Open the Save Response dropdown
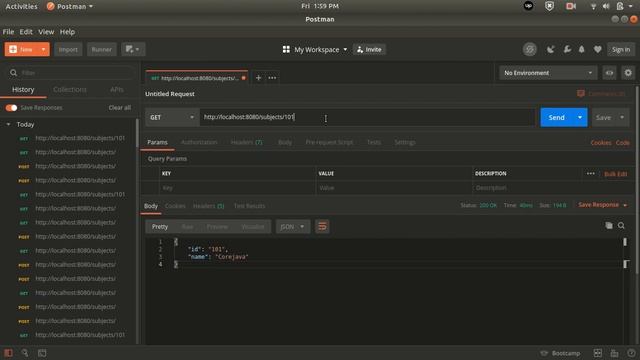 coord(602,205)
